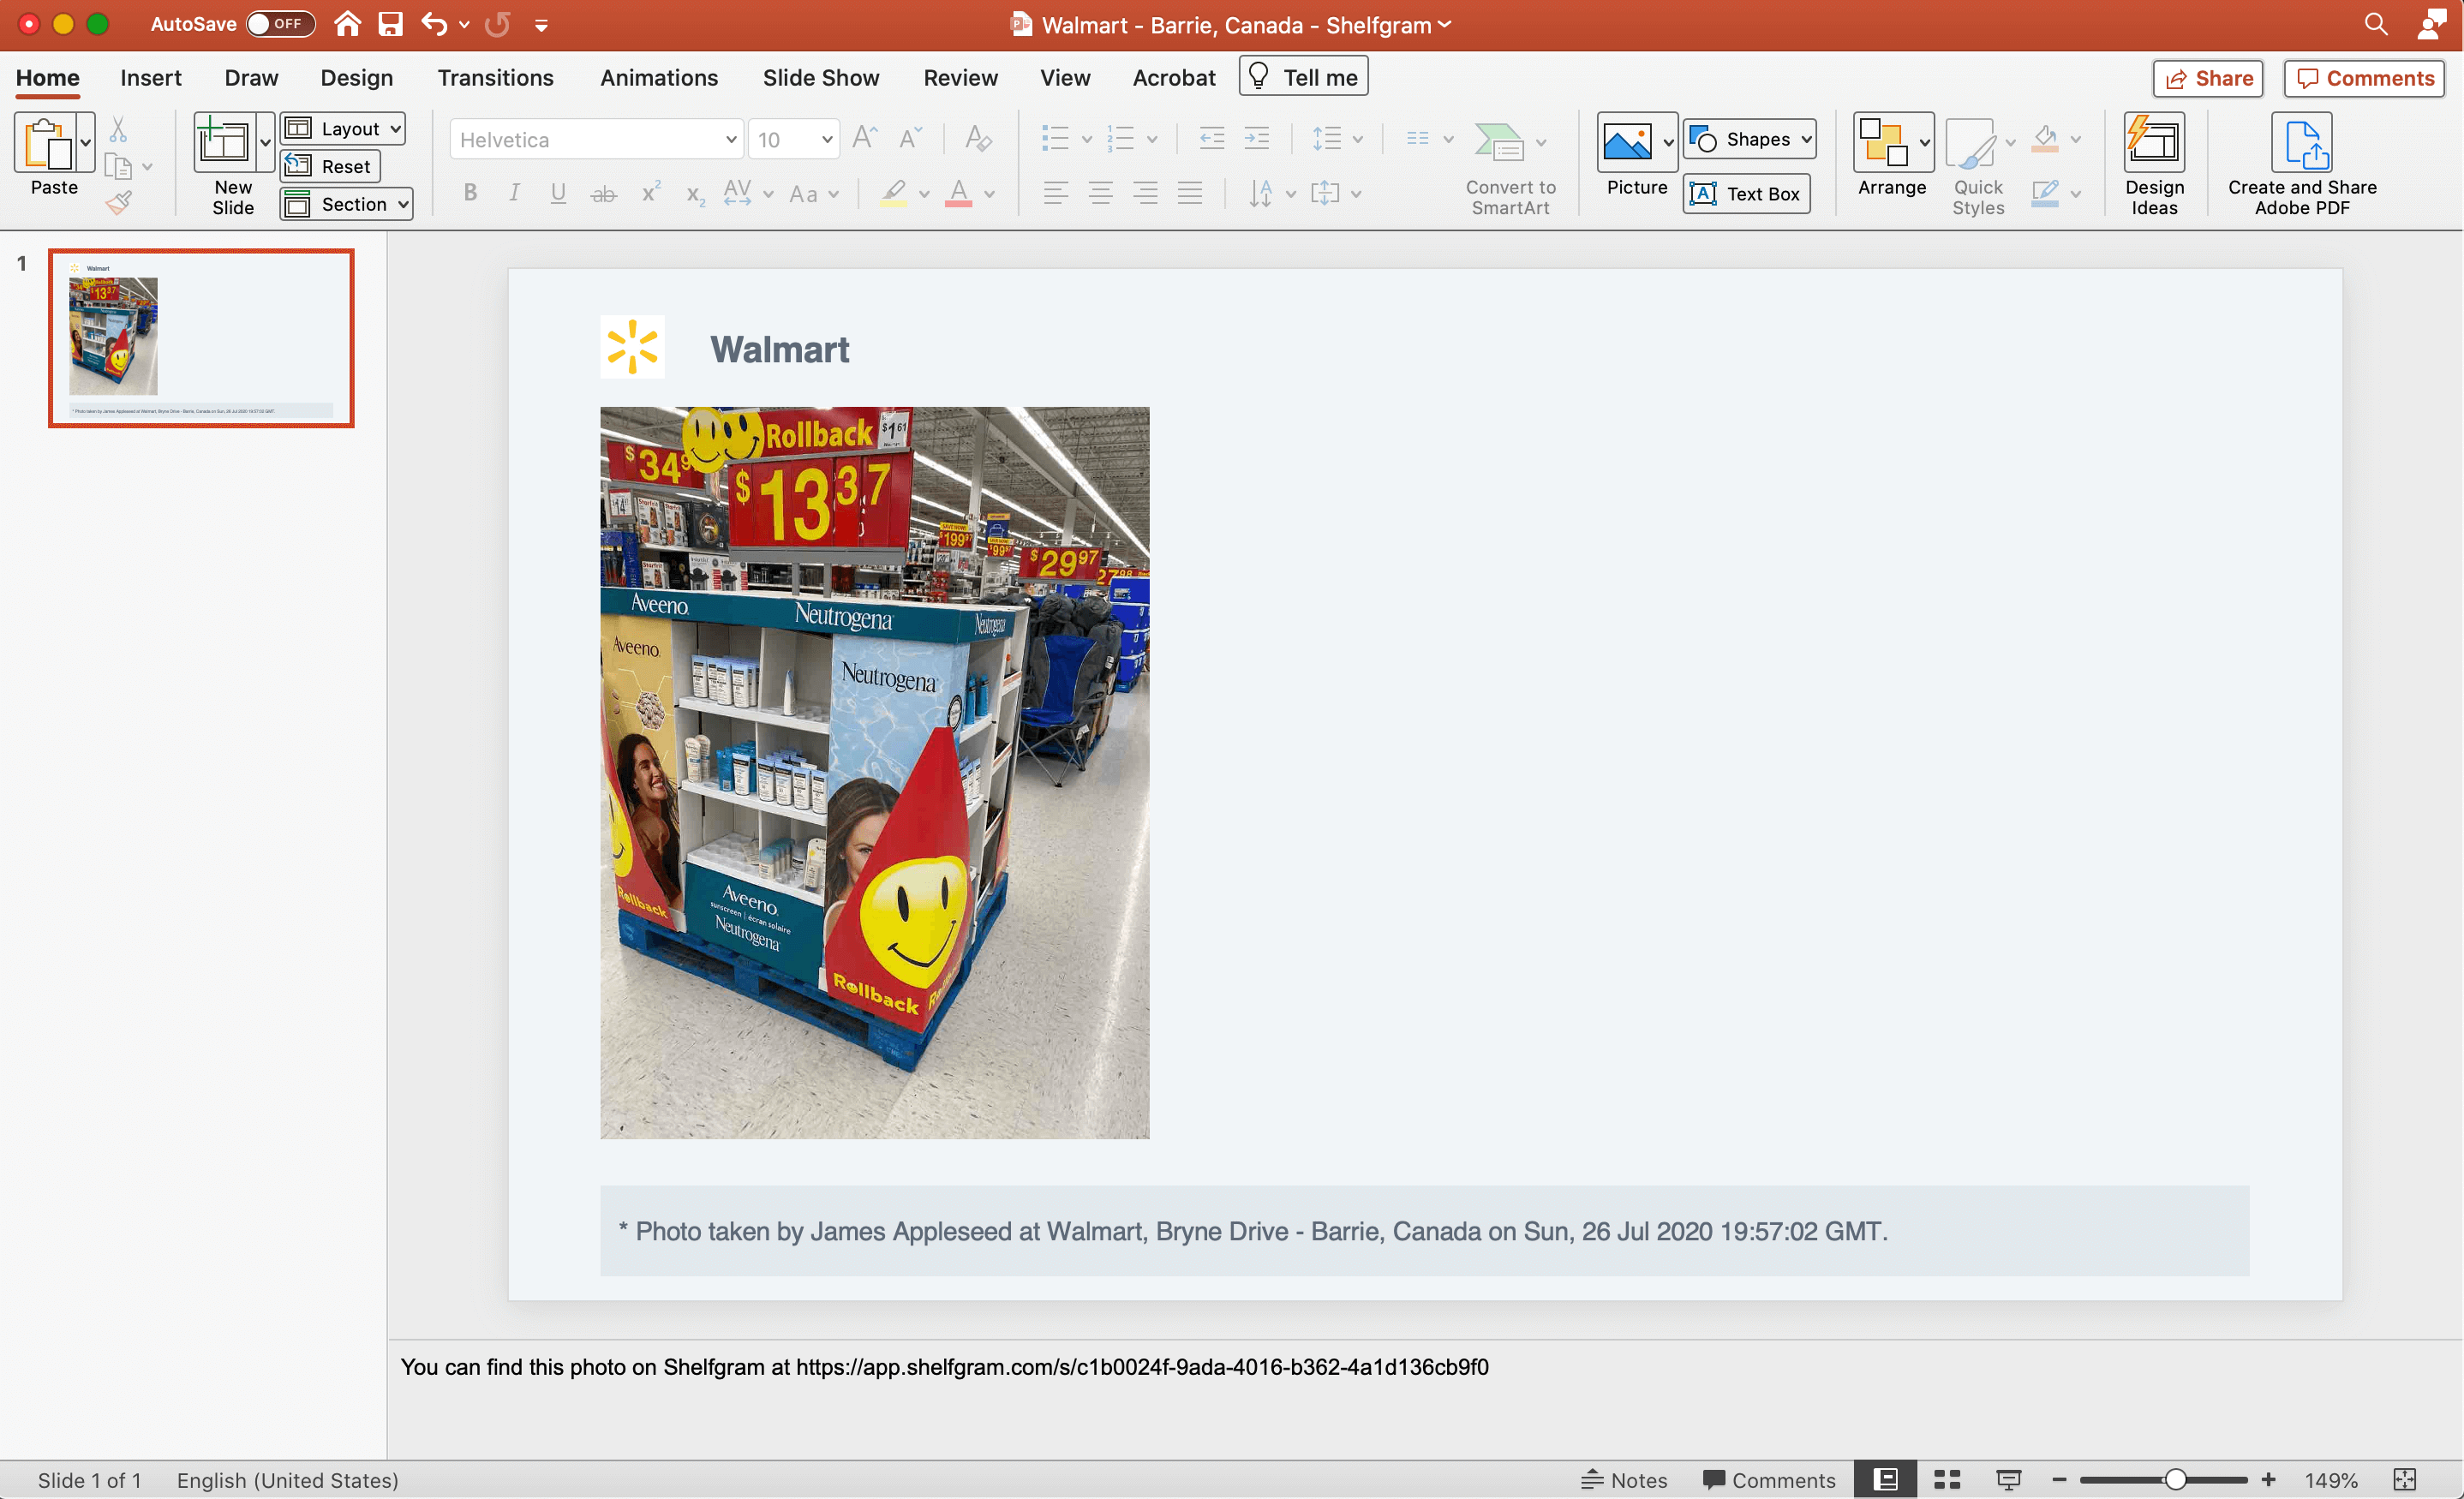Switch to Slide Sorter view
Viewport: 2464px width, 1499px height.
(1946, 1479)
